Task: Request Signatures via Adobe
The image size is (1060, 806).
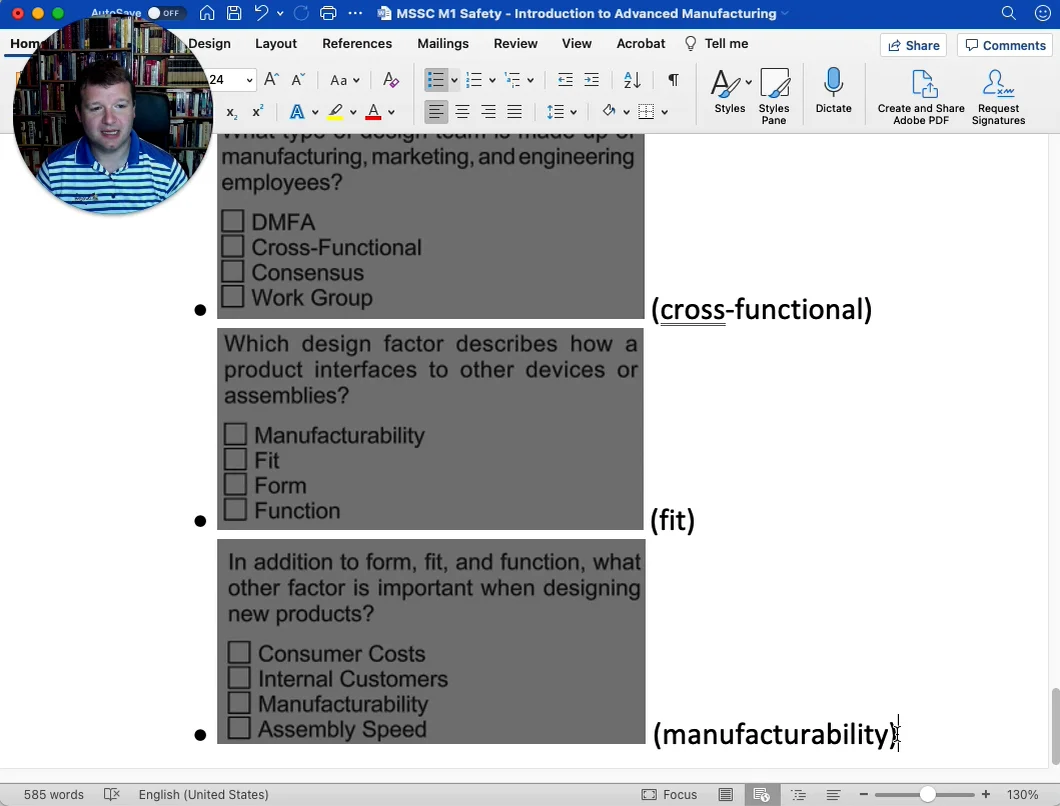Action: [998, 96]
